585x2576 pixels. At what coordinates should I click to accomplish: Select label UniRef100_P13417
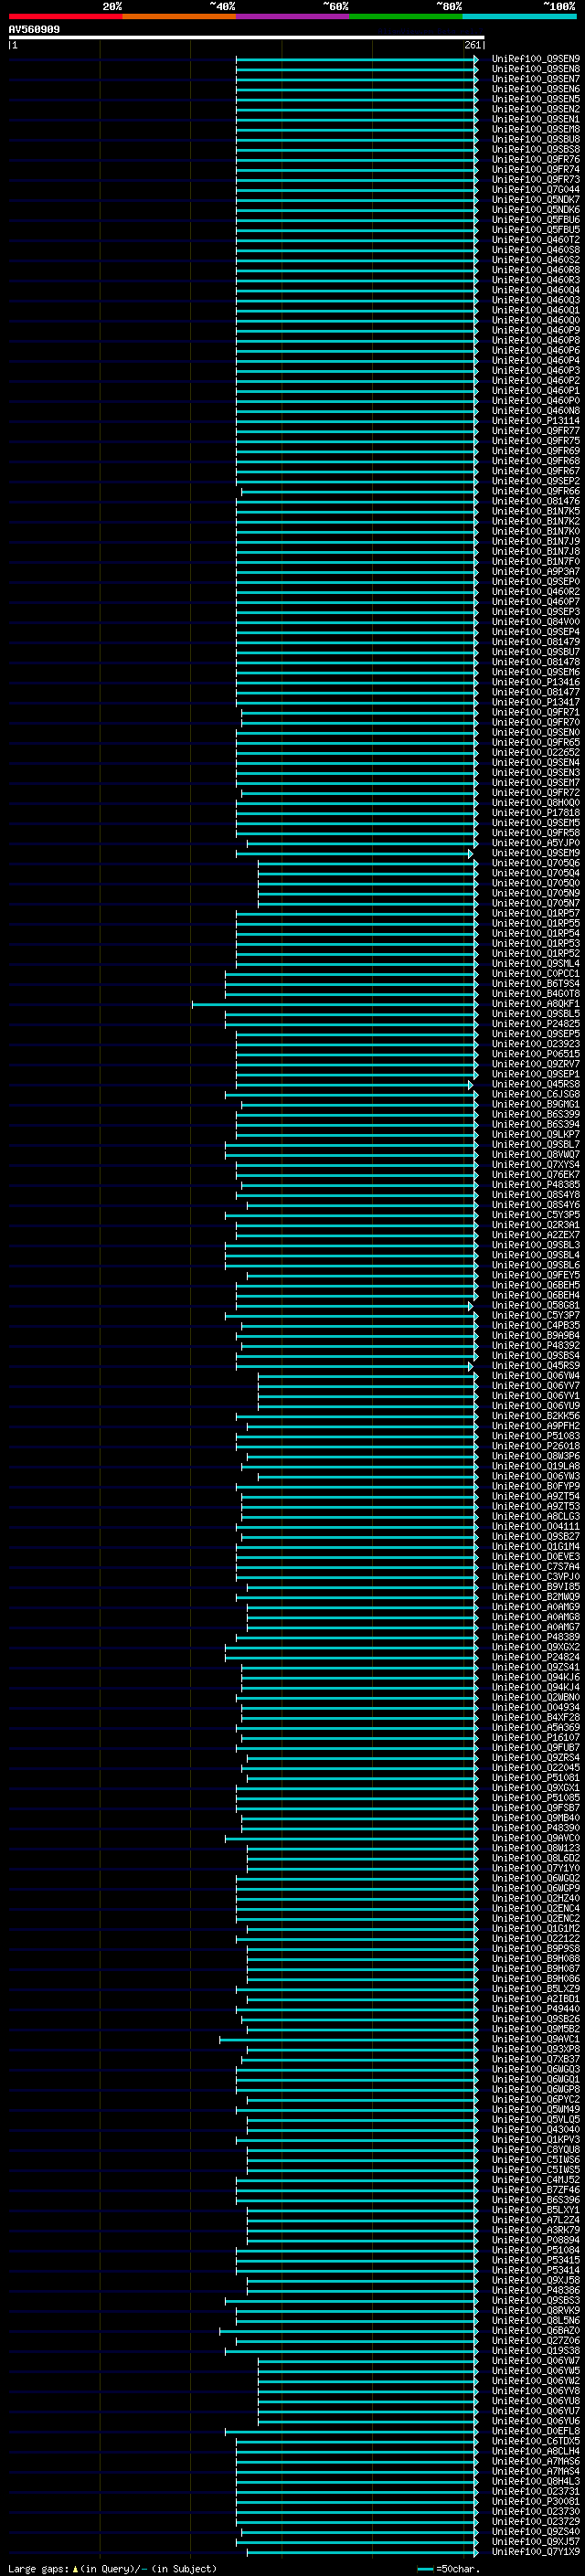click(536, 702)
